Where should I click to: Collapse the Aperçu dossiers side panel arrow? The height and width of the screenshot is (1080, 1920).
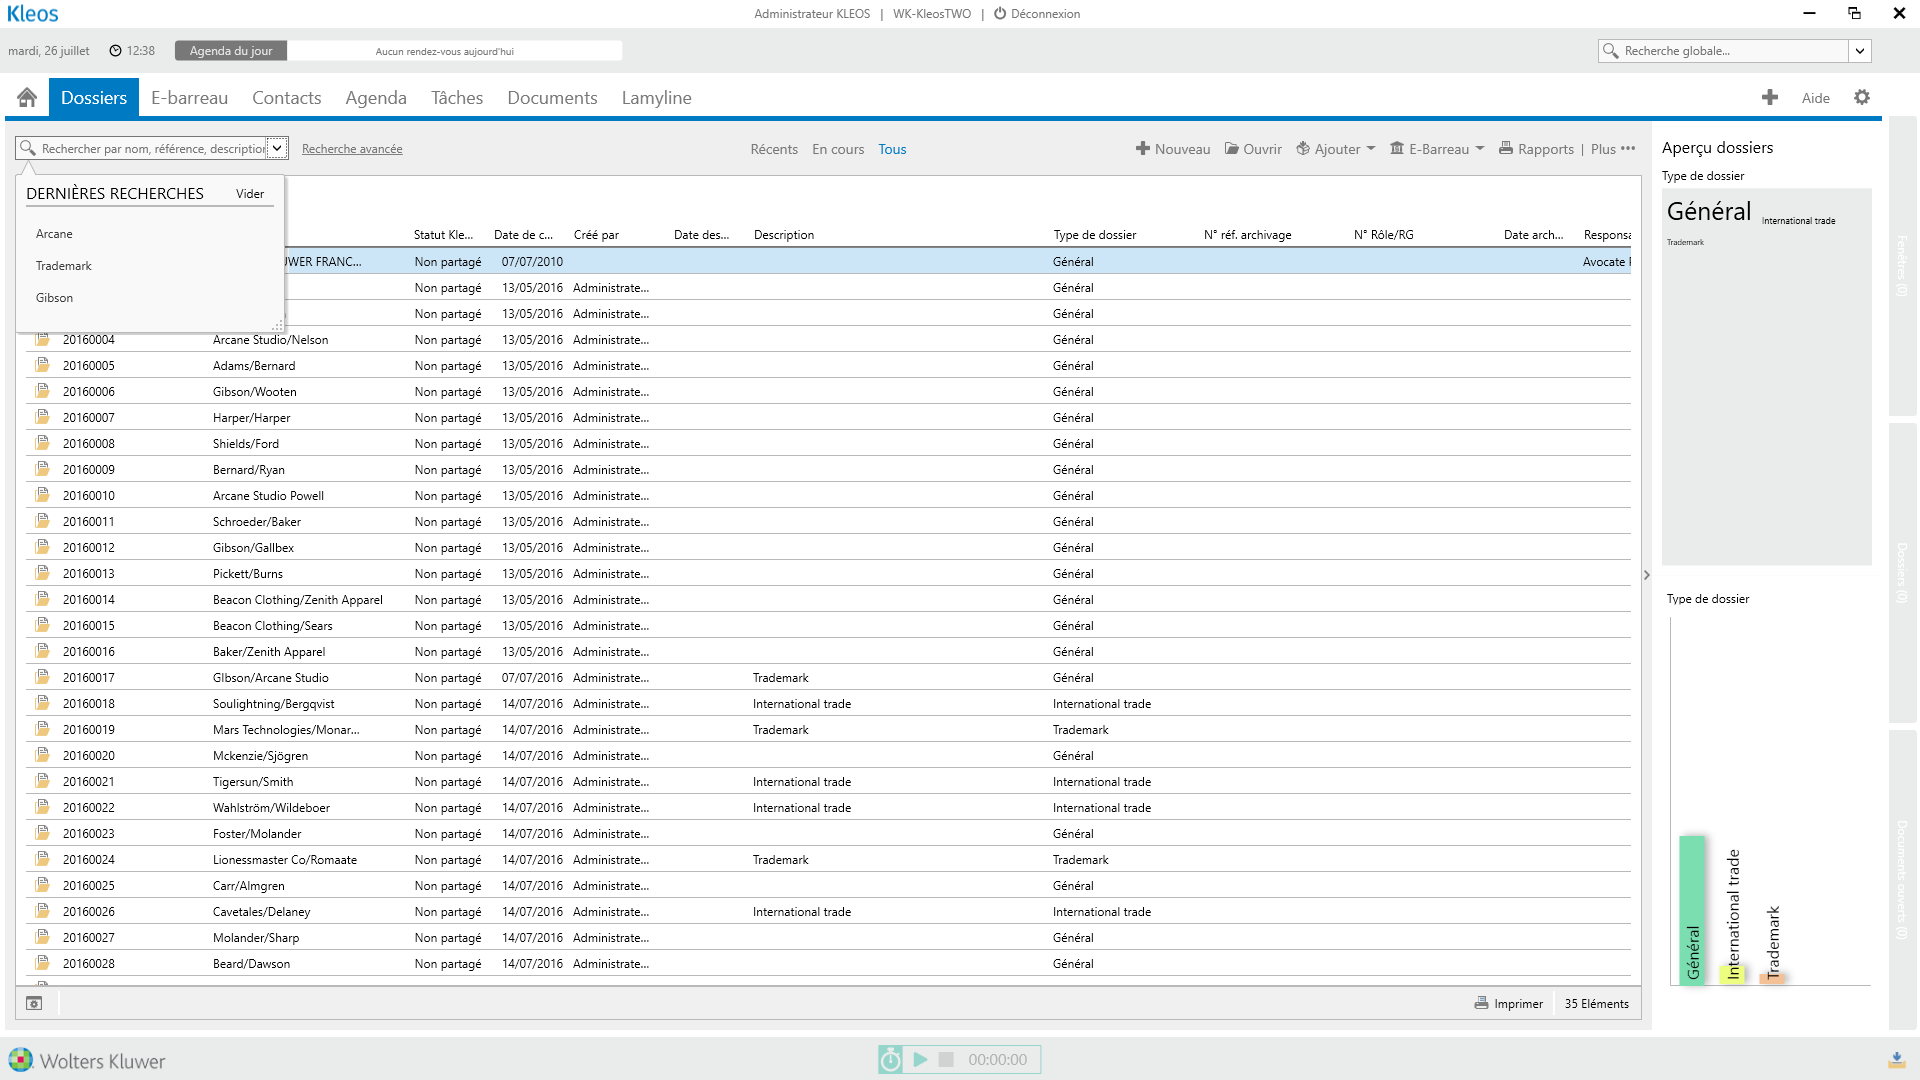(1646, 575)
